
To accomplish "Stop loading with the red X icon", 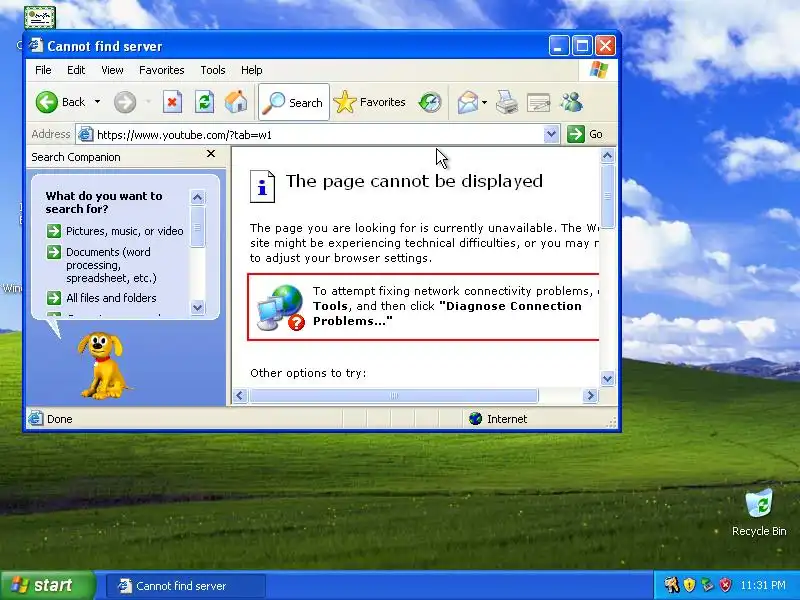I will coord(172,102).
